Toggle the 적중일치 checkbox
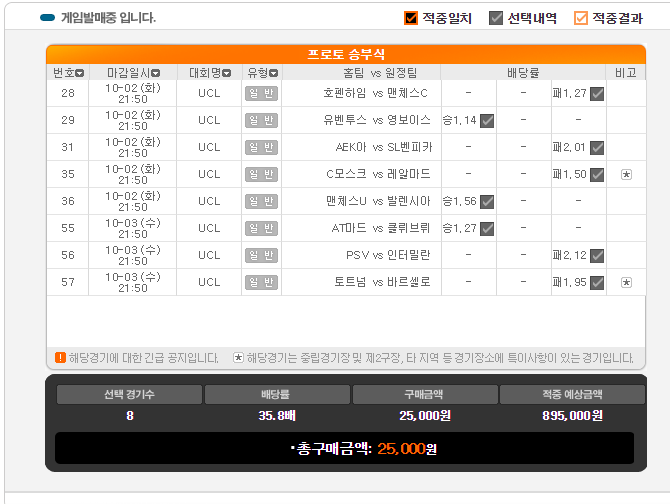 point(411,18)
